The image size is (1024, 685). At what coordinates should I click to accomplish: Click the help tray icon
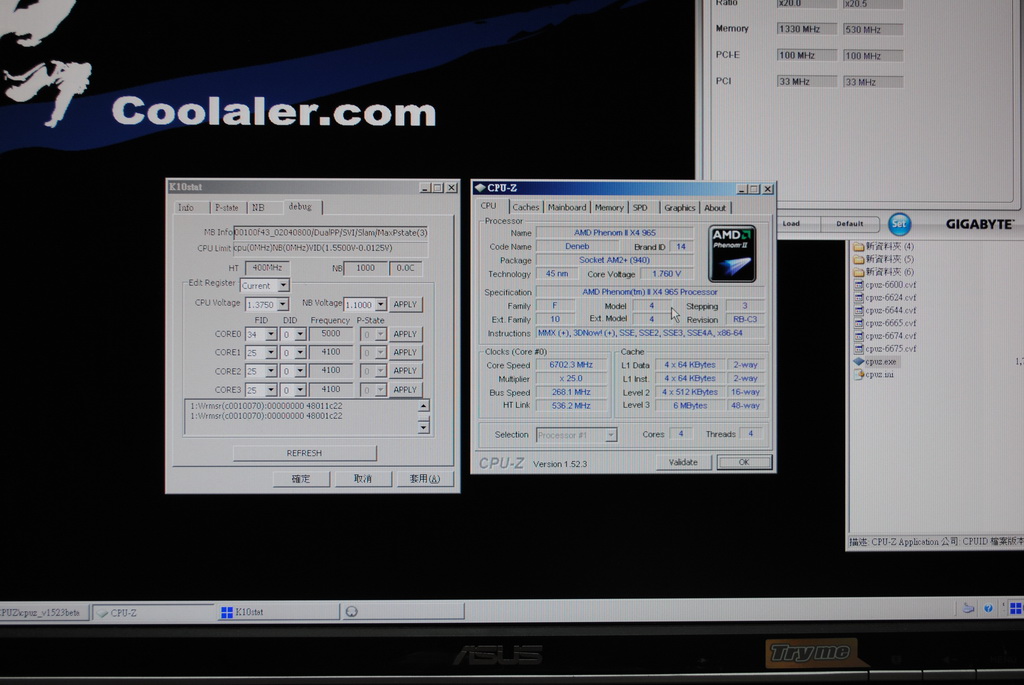coord(988,609)
